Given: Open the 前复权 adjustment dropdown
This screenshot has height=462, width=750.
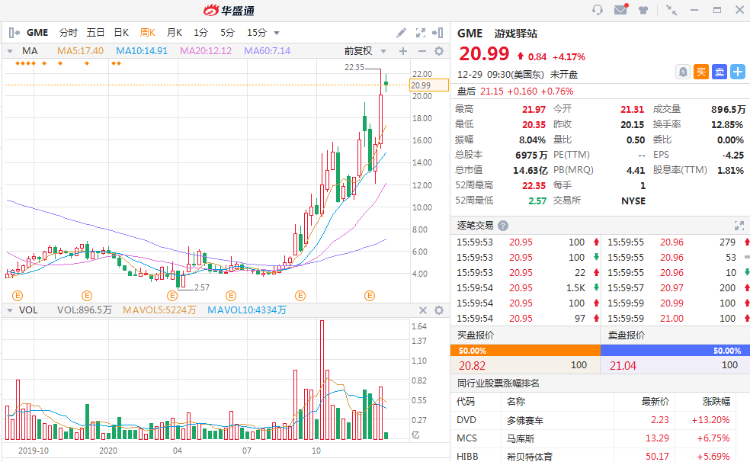Looking at the screenshot, I should coord(365,51).
